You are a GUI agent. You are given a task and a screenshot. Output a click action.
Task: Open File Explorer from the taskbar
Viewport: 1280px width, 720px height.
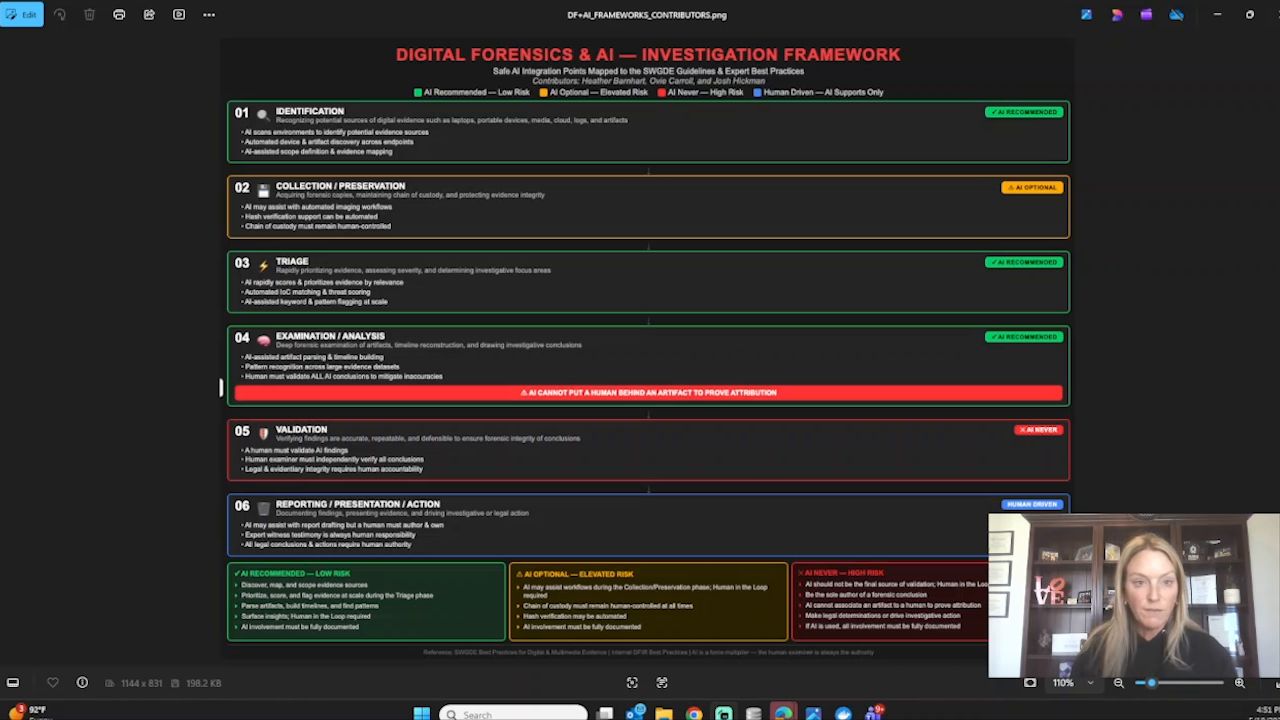click(x=664, y=713)
